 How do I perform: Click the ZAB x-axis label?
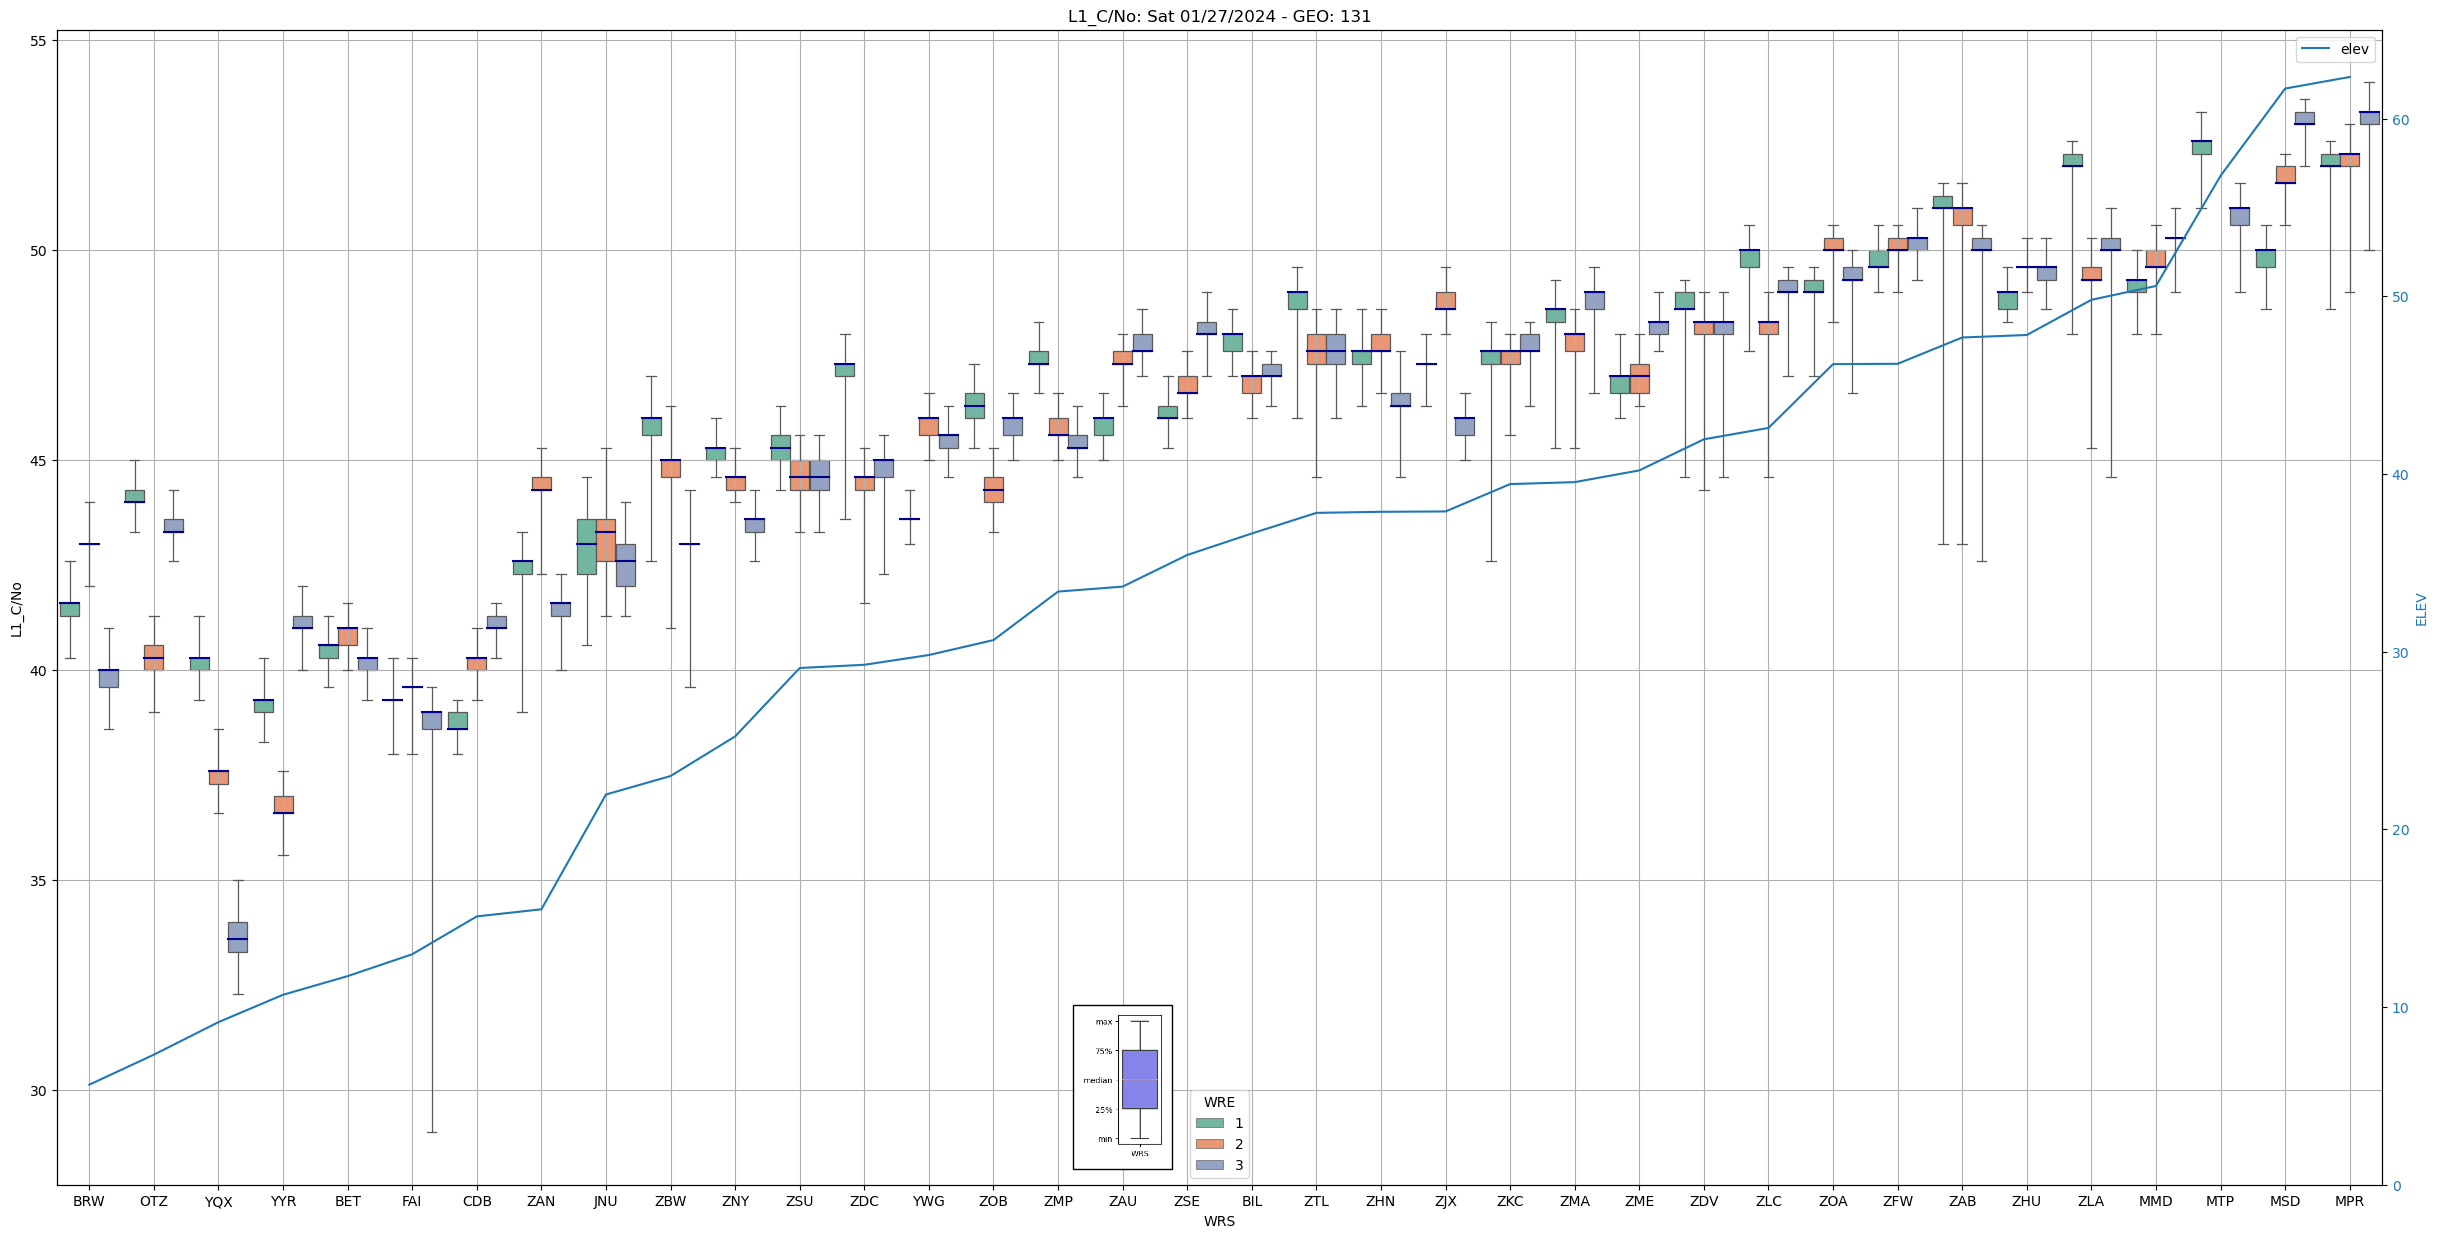1962,1201
